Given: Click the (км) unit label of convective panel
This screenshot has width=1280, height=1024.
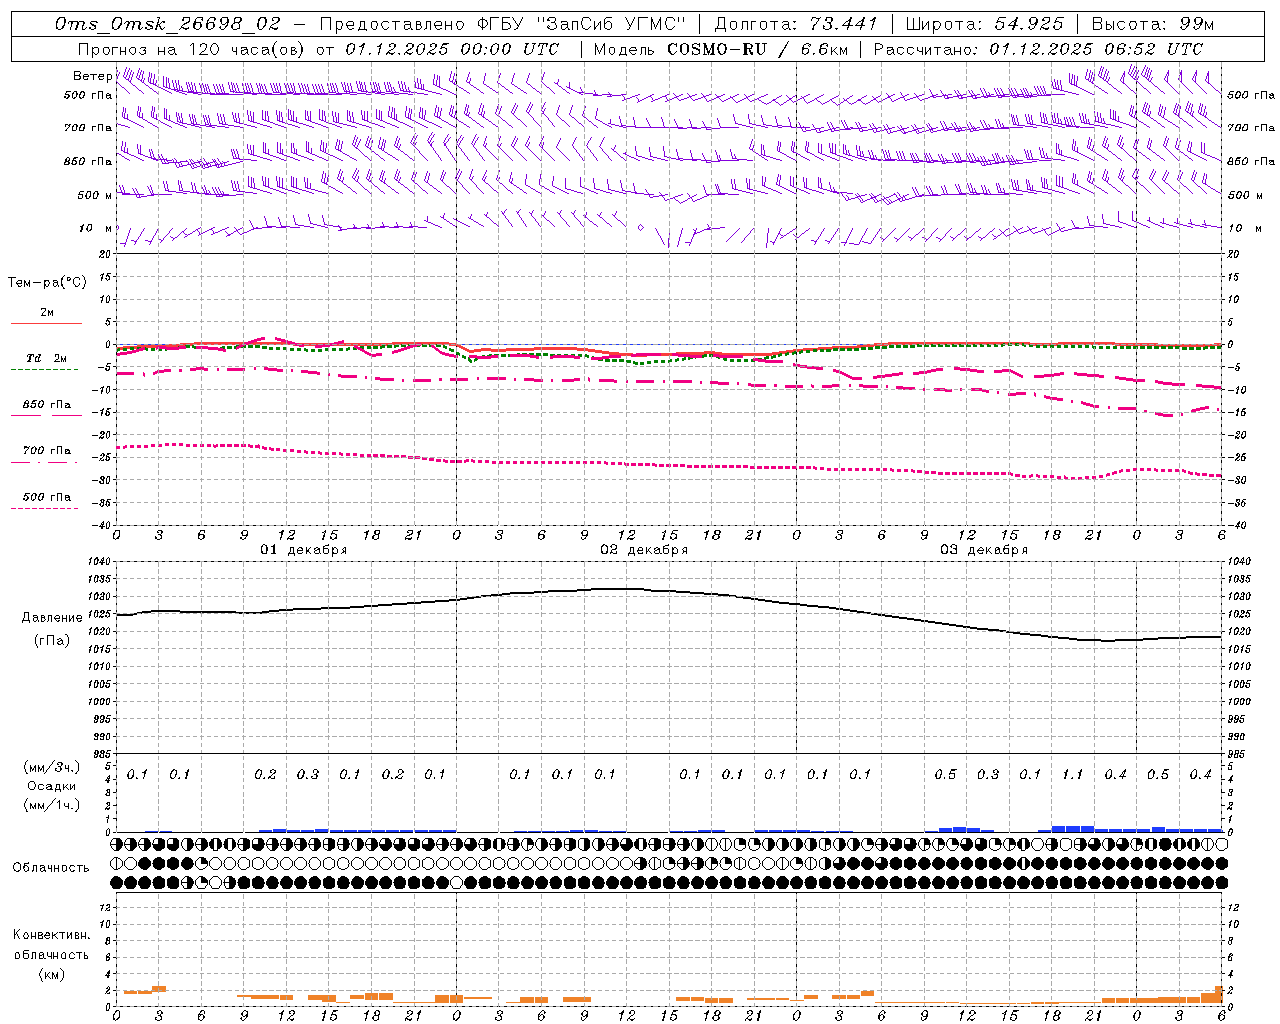Looking at the screenshot, I should click(52, 974).
